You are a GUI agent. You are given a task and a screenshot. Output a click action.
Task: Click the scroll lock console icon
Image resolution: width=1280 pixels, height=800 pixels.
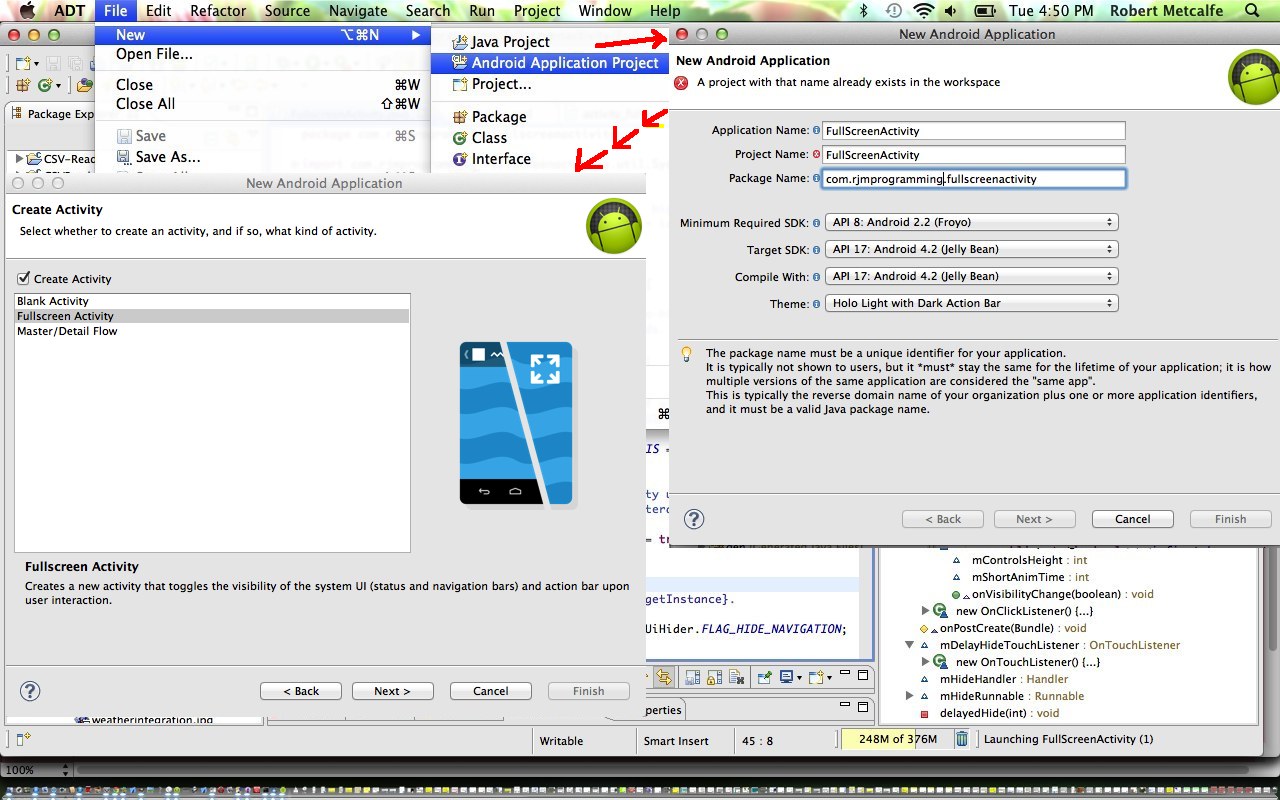(715, 678)
